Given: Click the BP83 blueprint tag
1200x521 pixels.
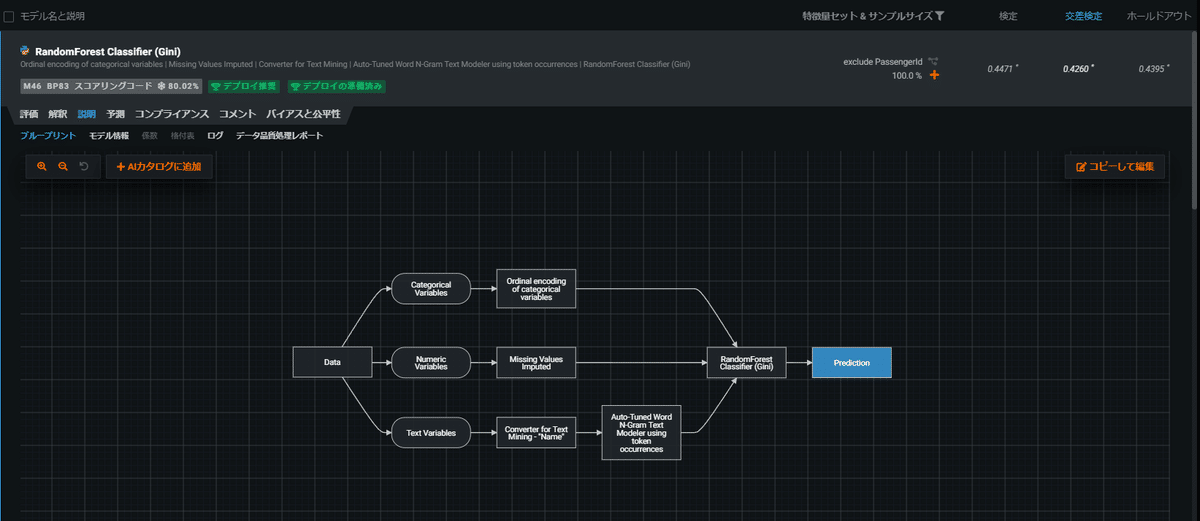Looking at the screenshot, I should pos(58,86).
